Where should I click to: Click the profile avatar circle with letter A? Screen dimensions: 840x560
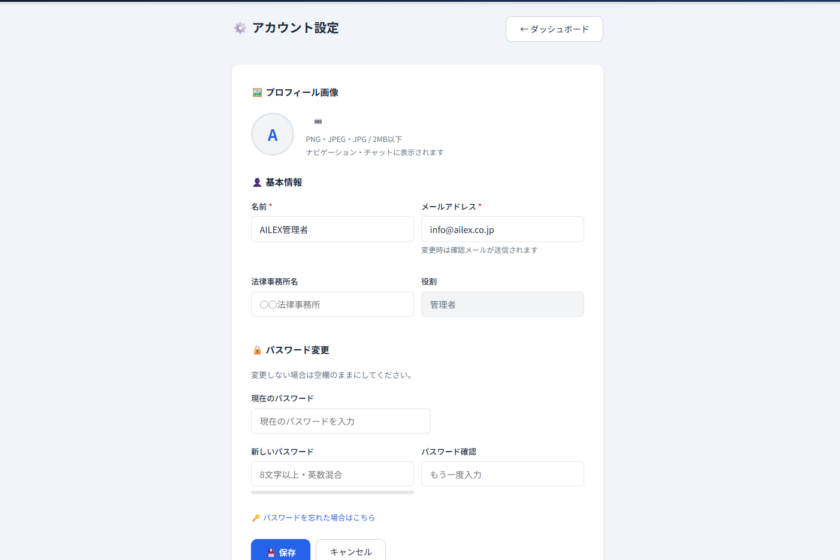click(x=272, y=134)
